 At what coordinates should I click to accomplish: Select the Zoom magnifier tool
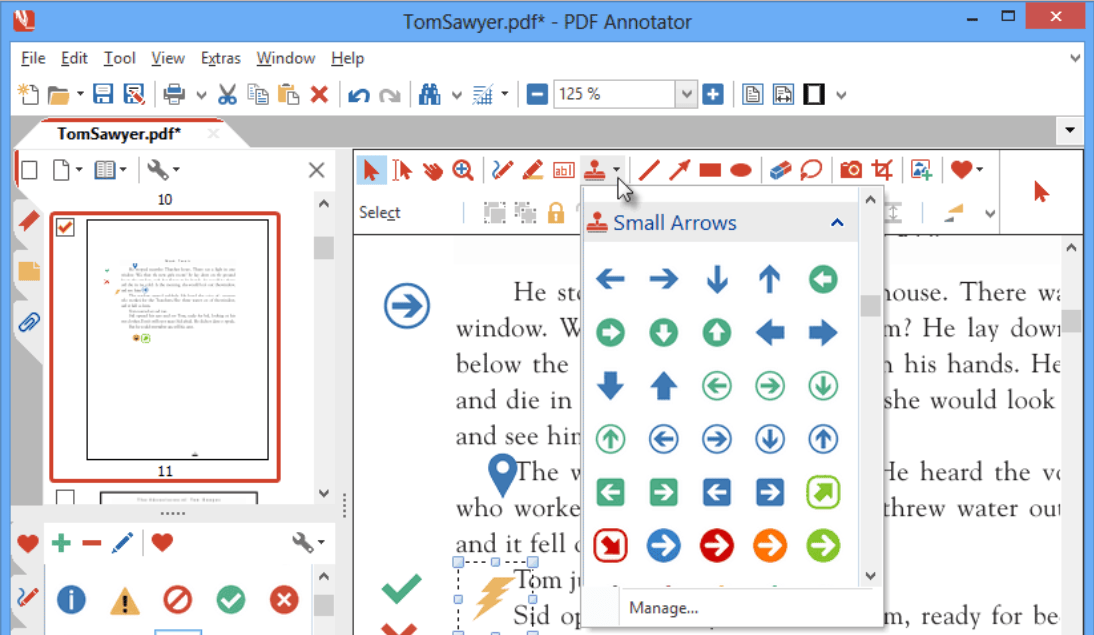tap(463, 170)
